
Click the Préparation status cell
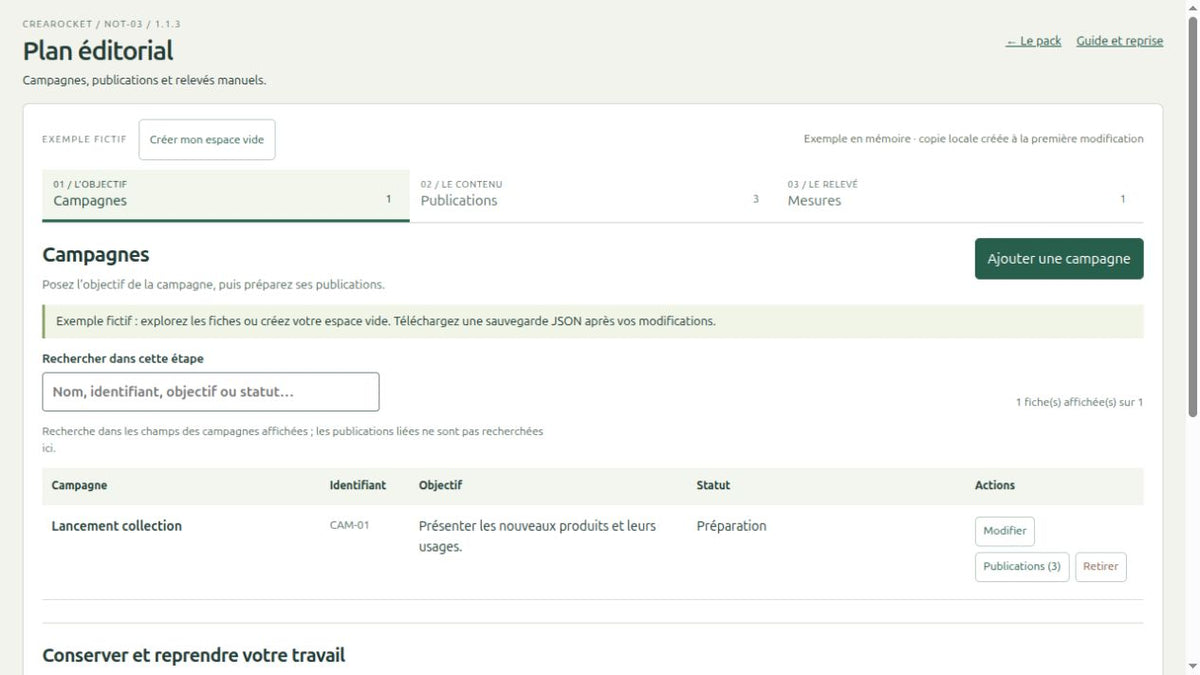tap(732, 526)
